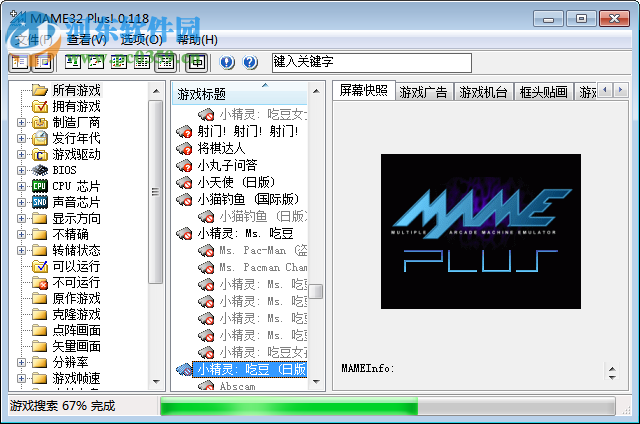Image resolution: width=640 pixels, height=424 pixels.
Task: Select the 游戏驱动 folder icon
Action: (40, 154)
